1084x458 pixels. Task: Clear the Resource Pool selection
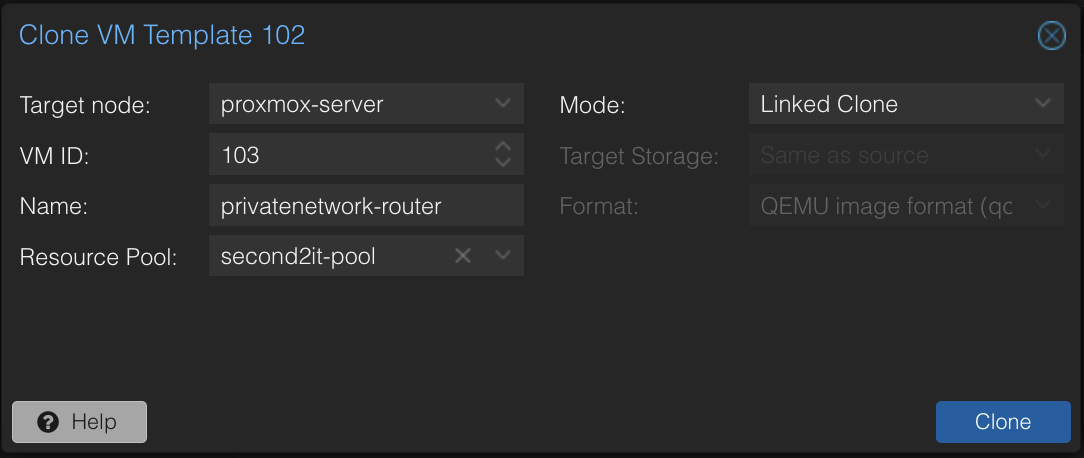(x=463, y=256)
